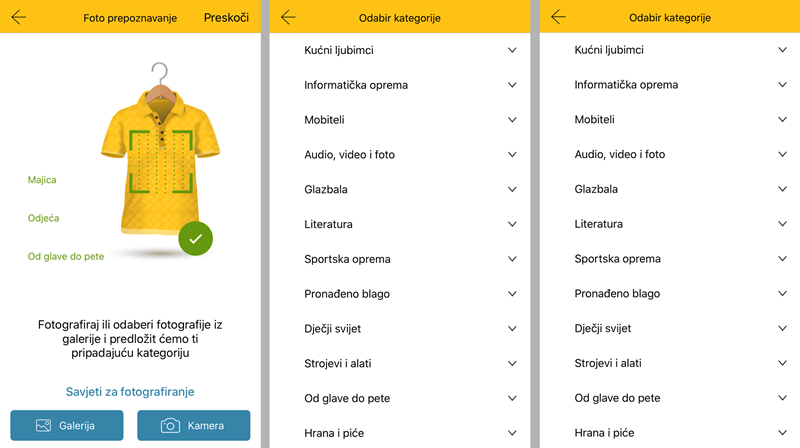Viewport: 800px width, 448px height.
Task: Click the hanger hook above the shirt
Action: tap(160, 73)
